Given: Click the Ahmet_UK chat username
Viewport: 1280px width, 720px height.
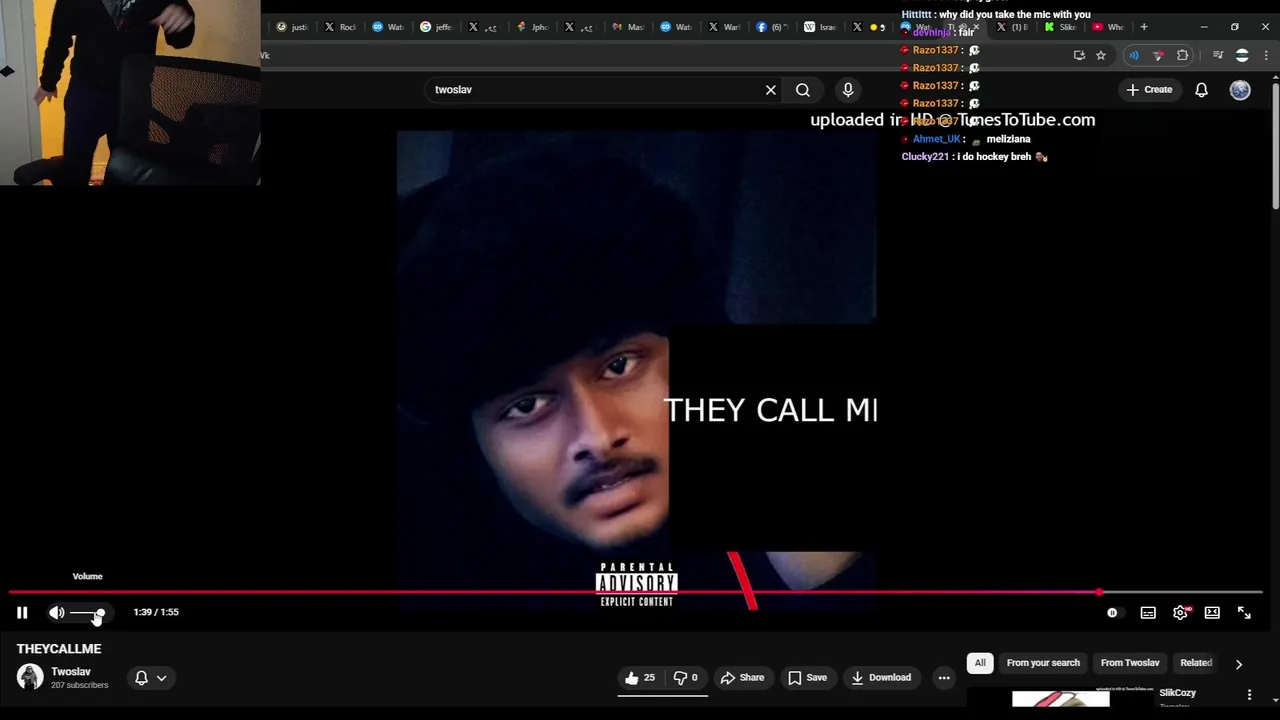Looking at the screenshot, I should tap(936, 139).
